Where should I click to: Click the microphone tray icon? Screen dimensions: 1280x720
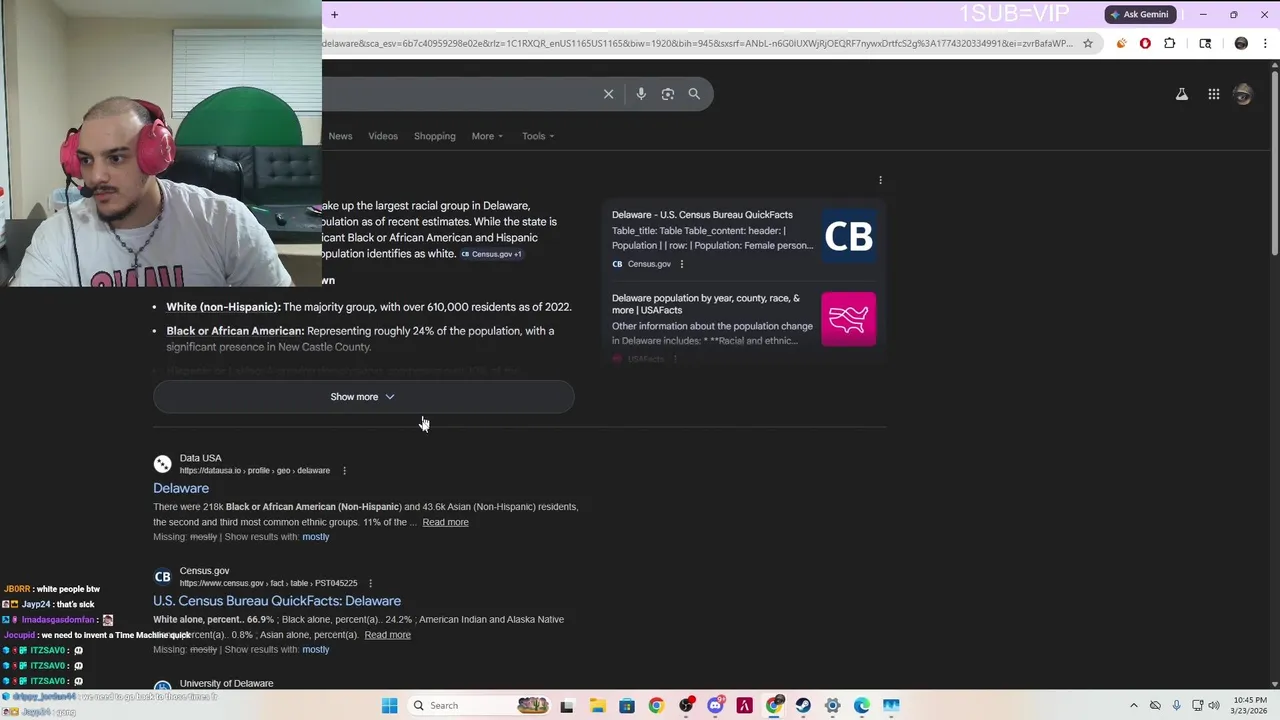1176,706
